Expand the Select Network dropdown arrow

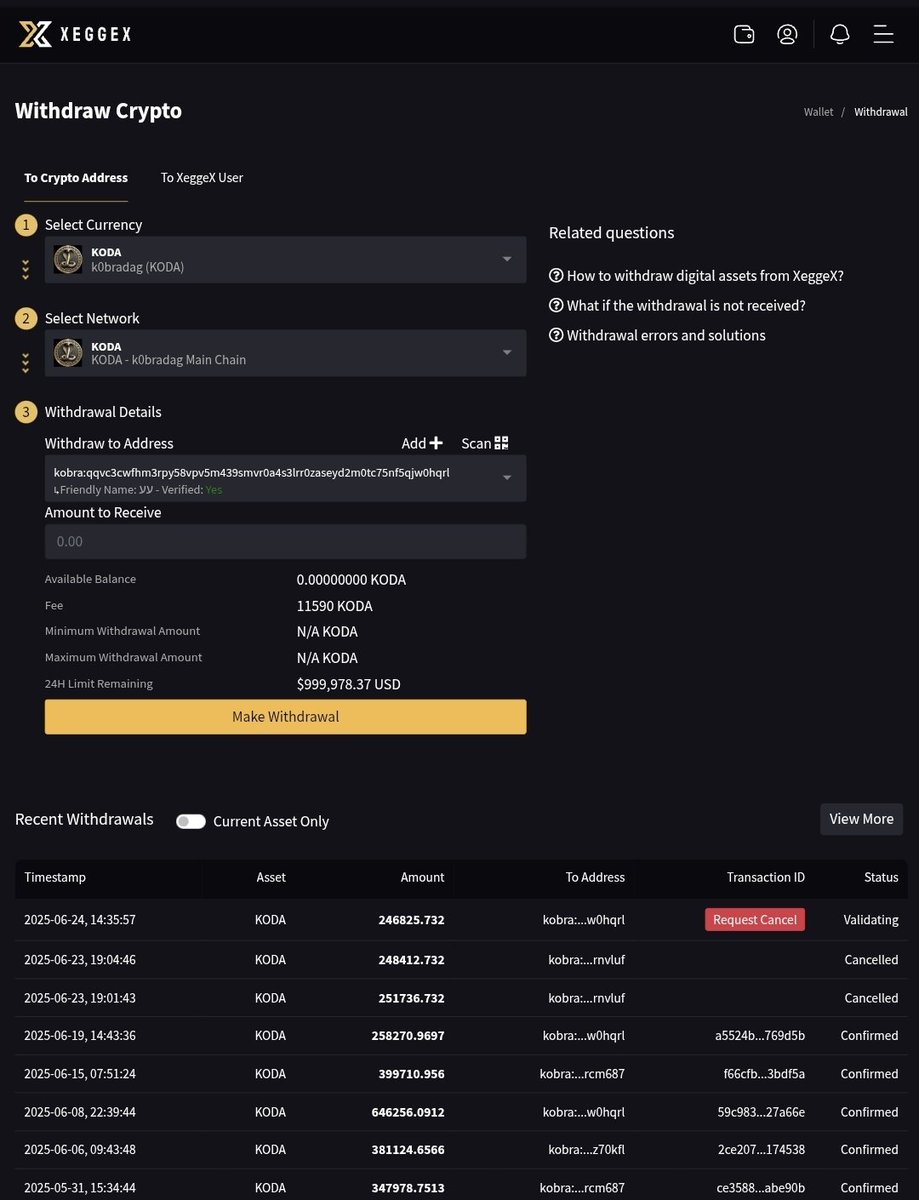[507, 352]
